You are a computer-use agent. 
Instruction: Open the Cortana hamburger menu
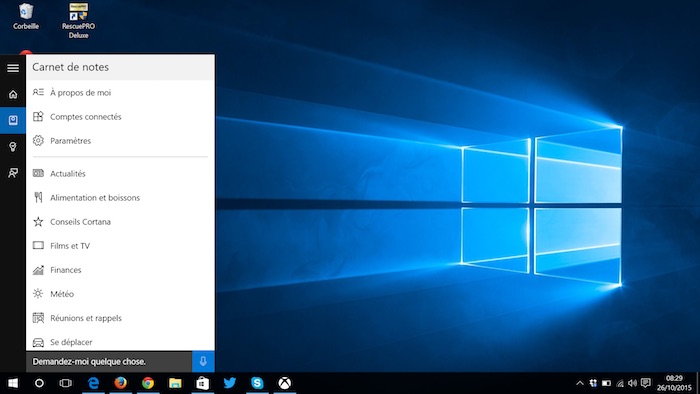tap(13, 68)
